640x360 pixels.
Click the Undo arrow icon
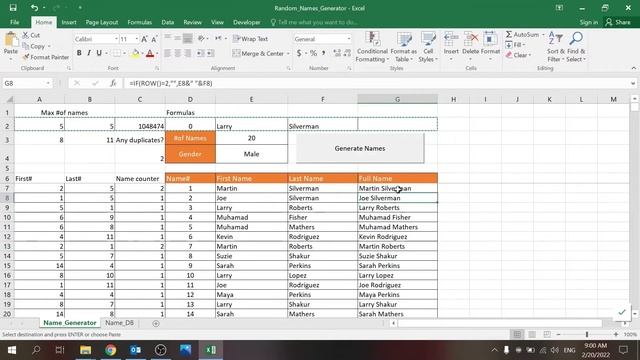point(34,8)
